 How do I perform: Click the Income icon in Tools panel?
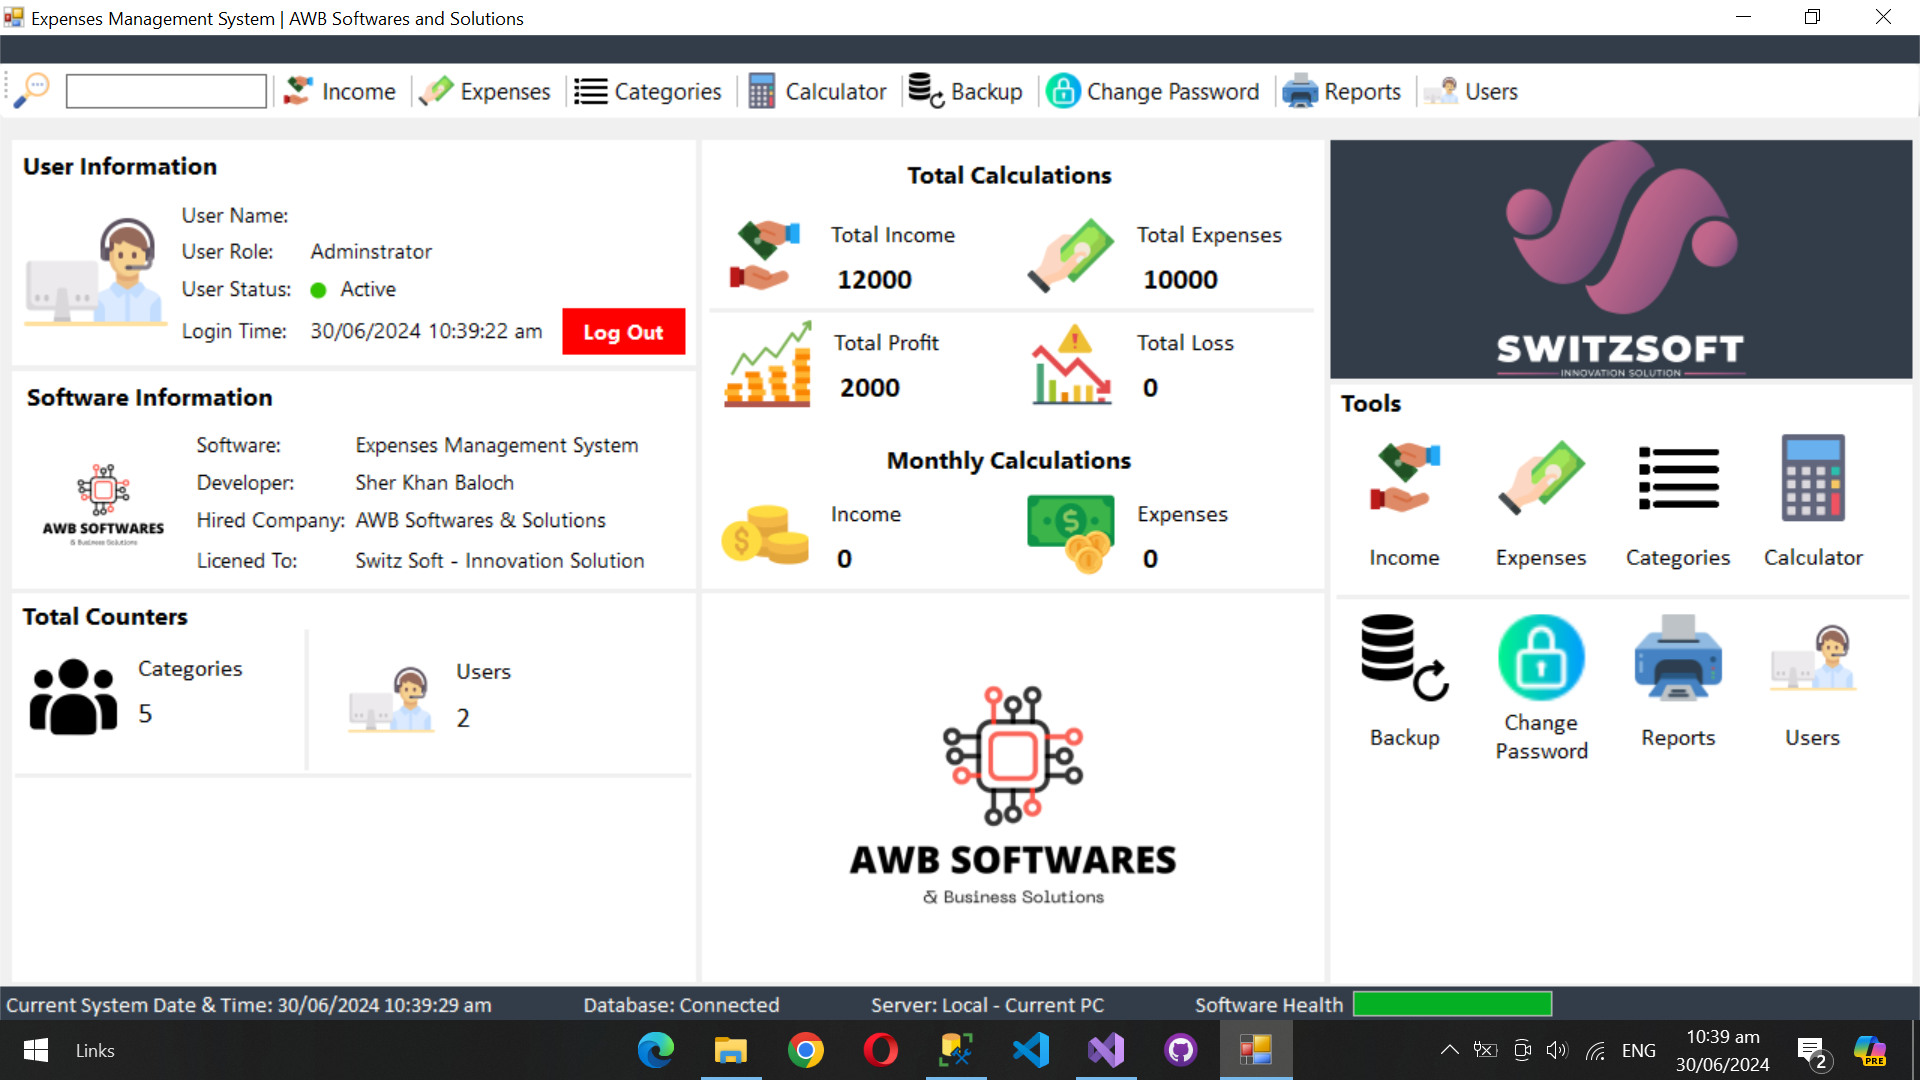click(1405, 478)
